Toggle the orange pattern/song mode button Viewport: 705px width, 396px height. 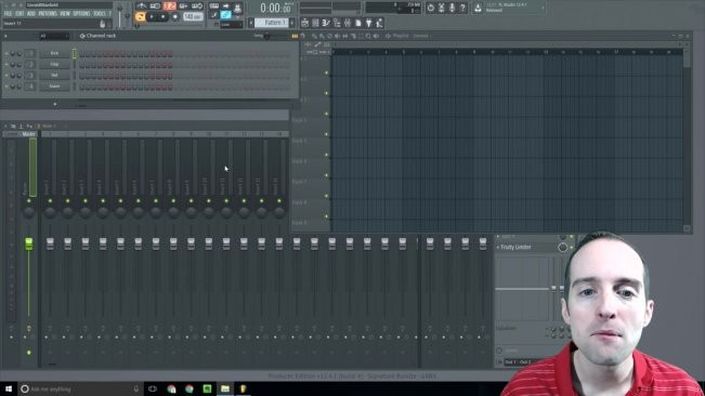point(140,17)
